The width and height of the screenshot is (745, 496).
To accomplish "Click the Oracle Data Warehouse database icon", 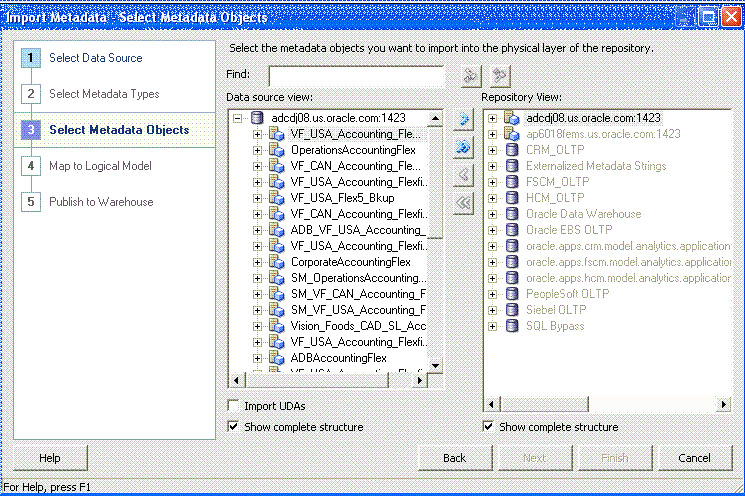I will [512, 214].
